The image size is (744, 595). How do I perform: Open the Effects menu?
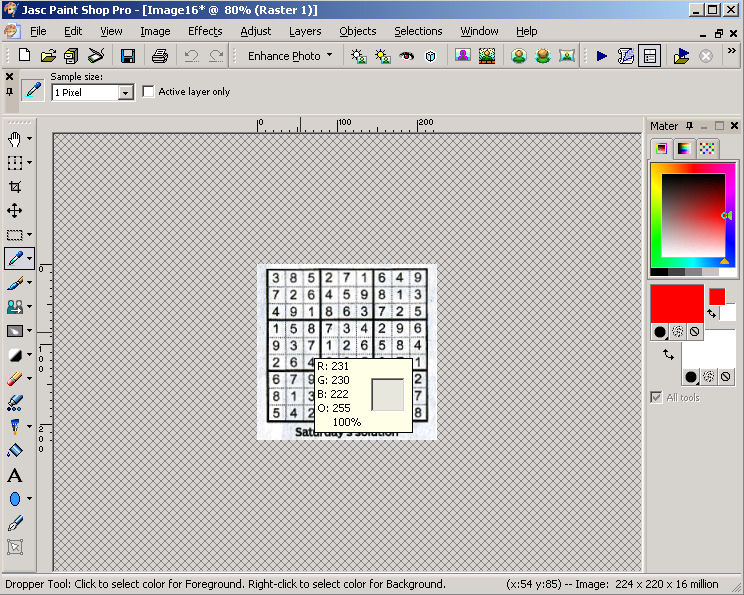point(205,31)
